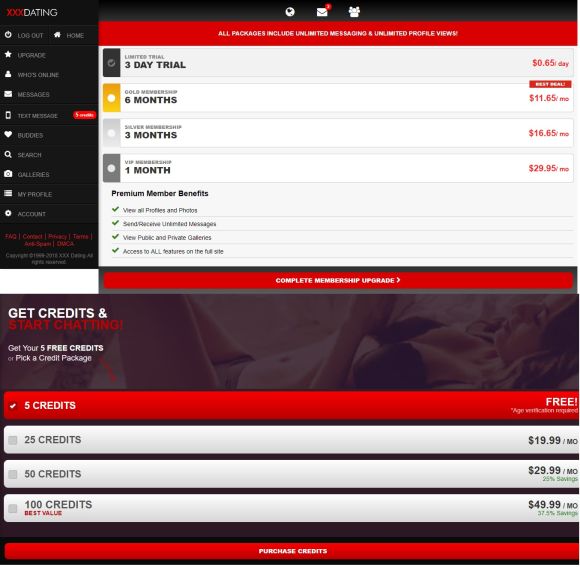Click the Log Out power icon
The image size is (580, 567).
pyautogui.click(x=8, y=35)
